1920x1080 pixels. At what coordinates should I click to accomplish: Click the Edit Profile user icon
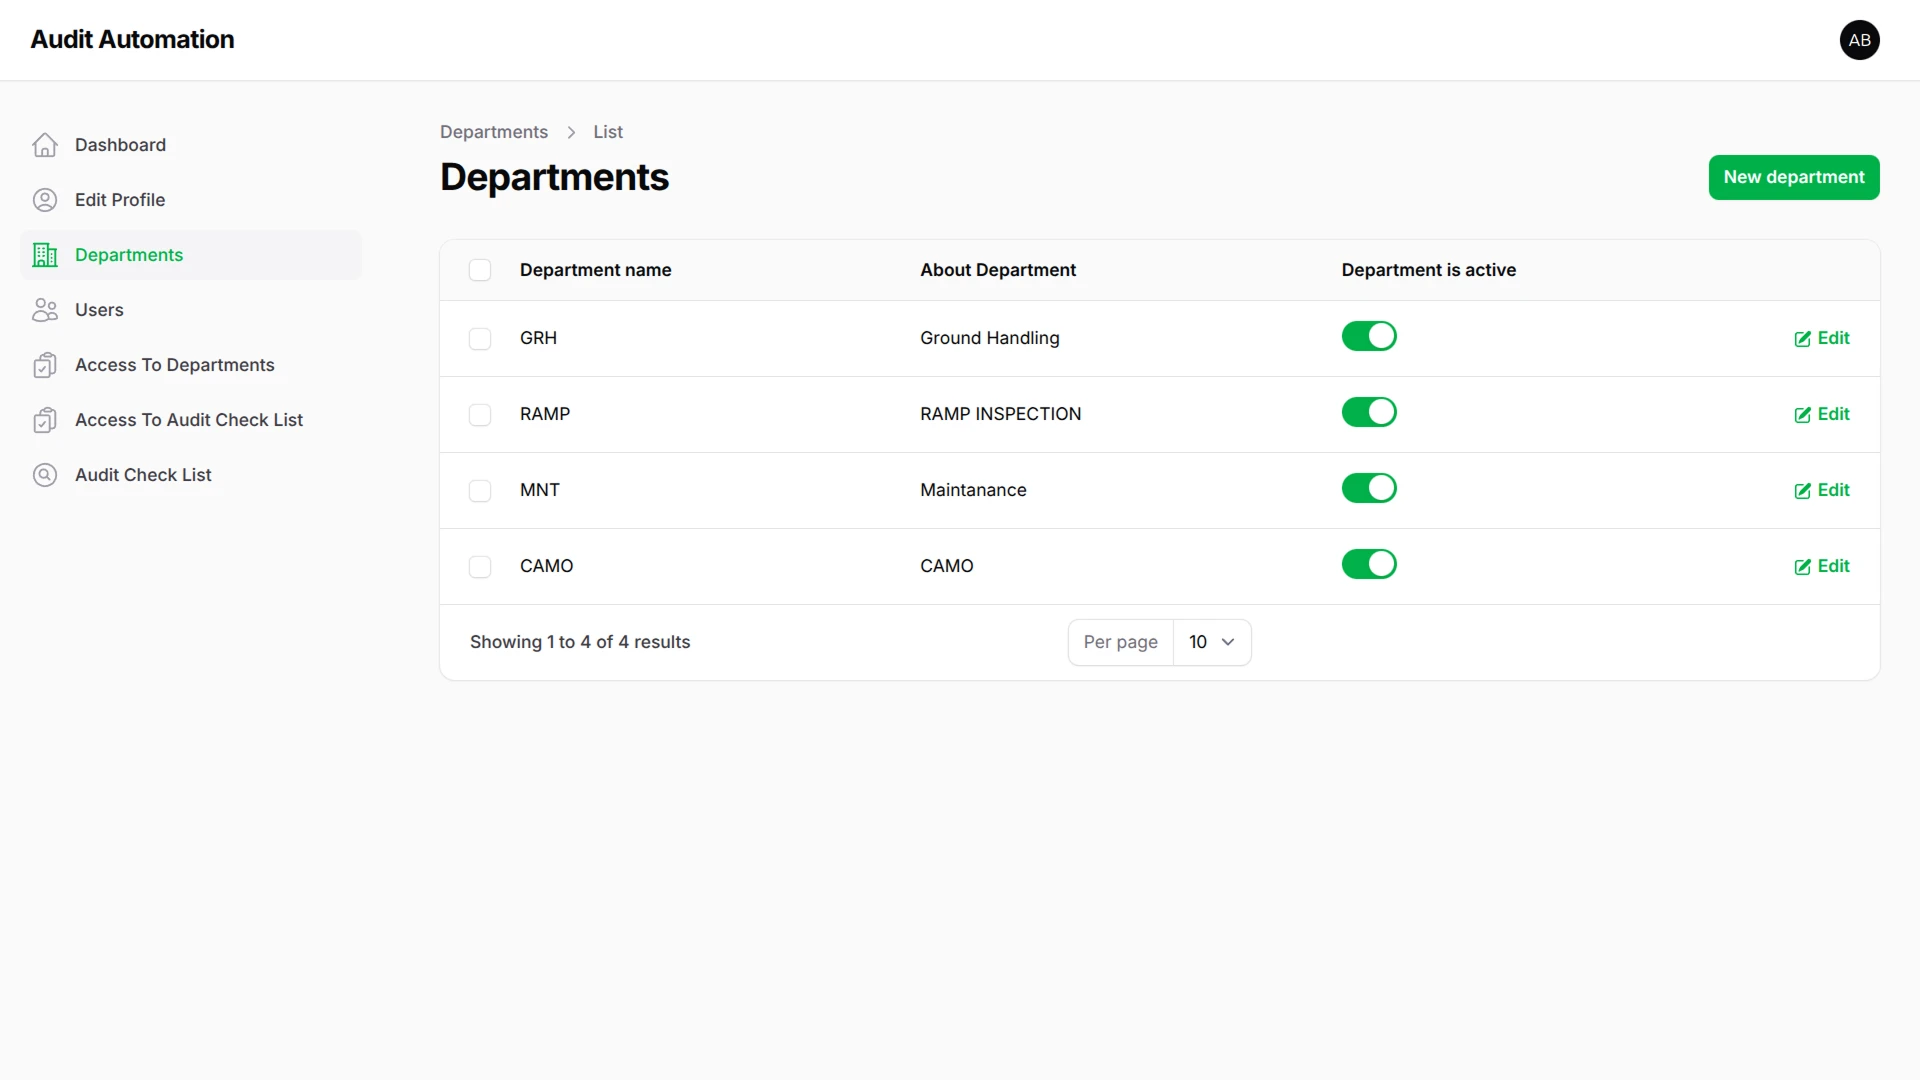coord(45,200)
